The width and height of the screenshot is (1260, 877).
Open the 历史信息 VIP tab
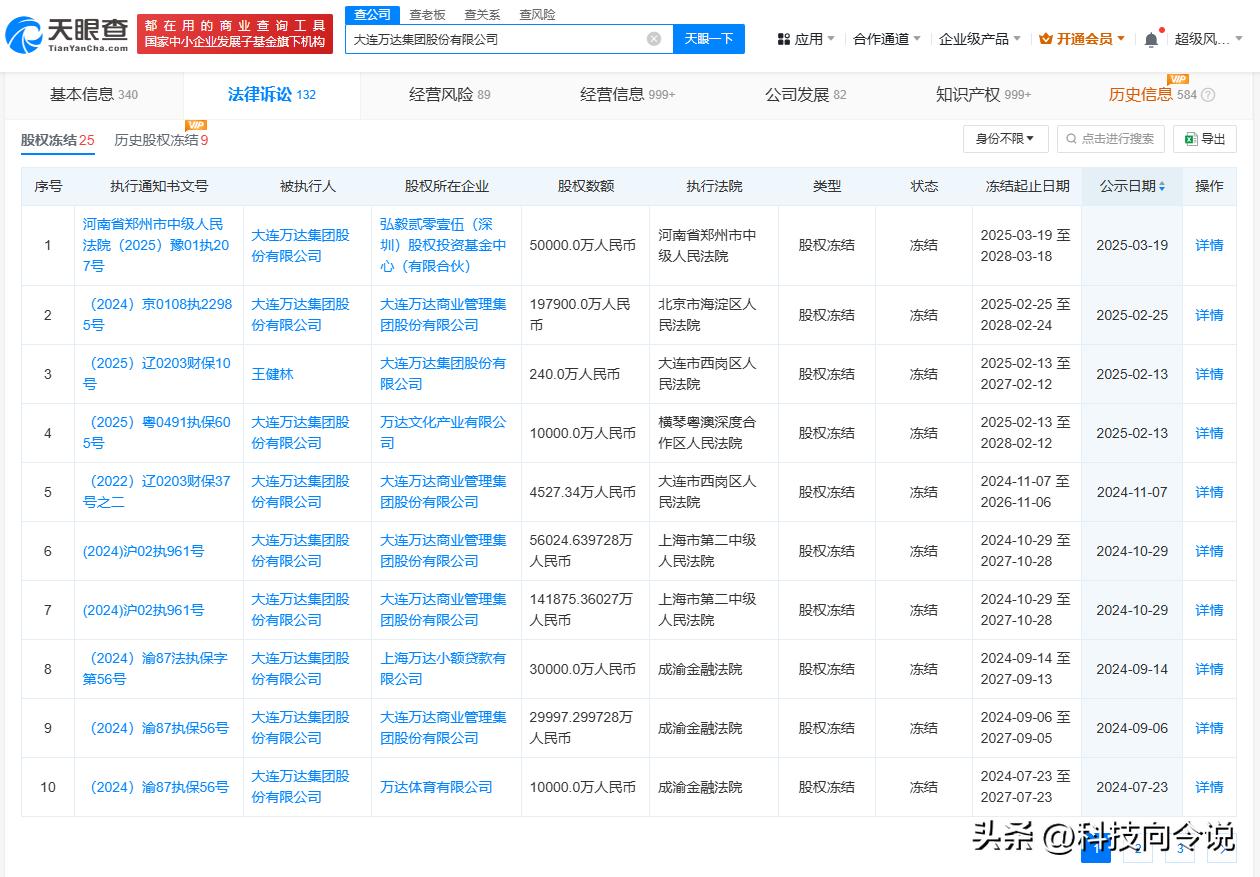1152,95
